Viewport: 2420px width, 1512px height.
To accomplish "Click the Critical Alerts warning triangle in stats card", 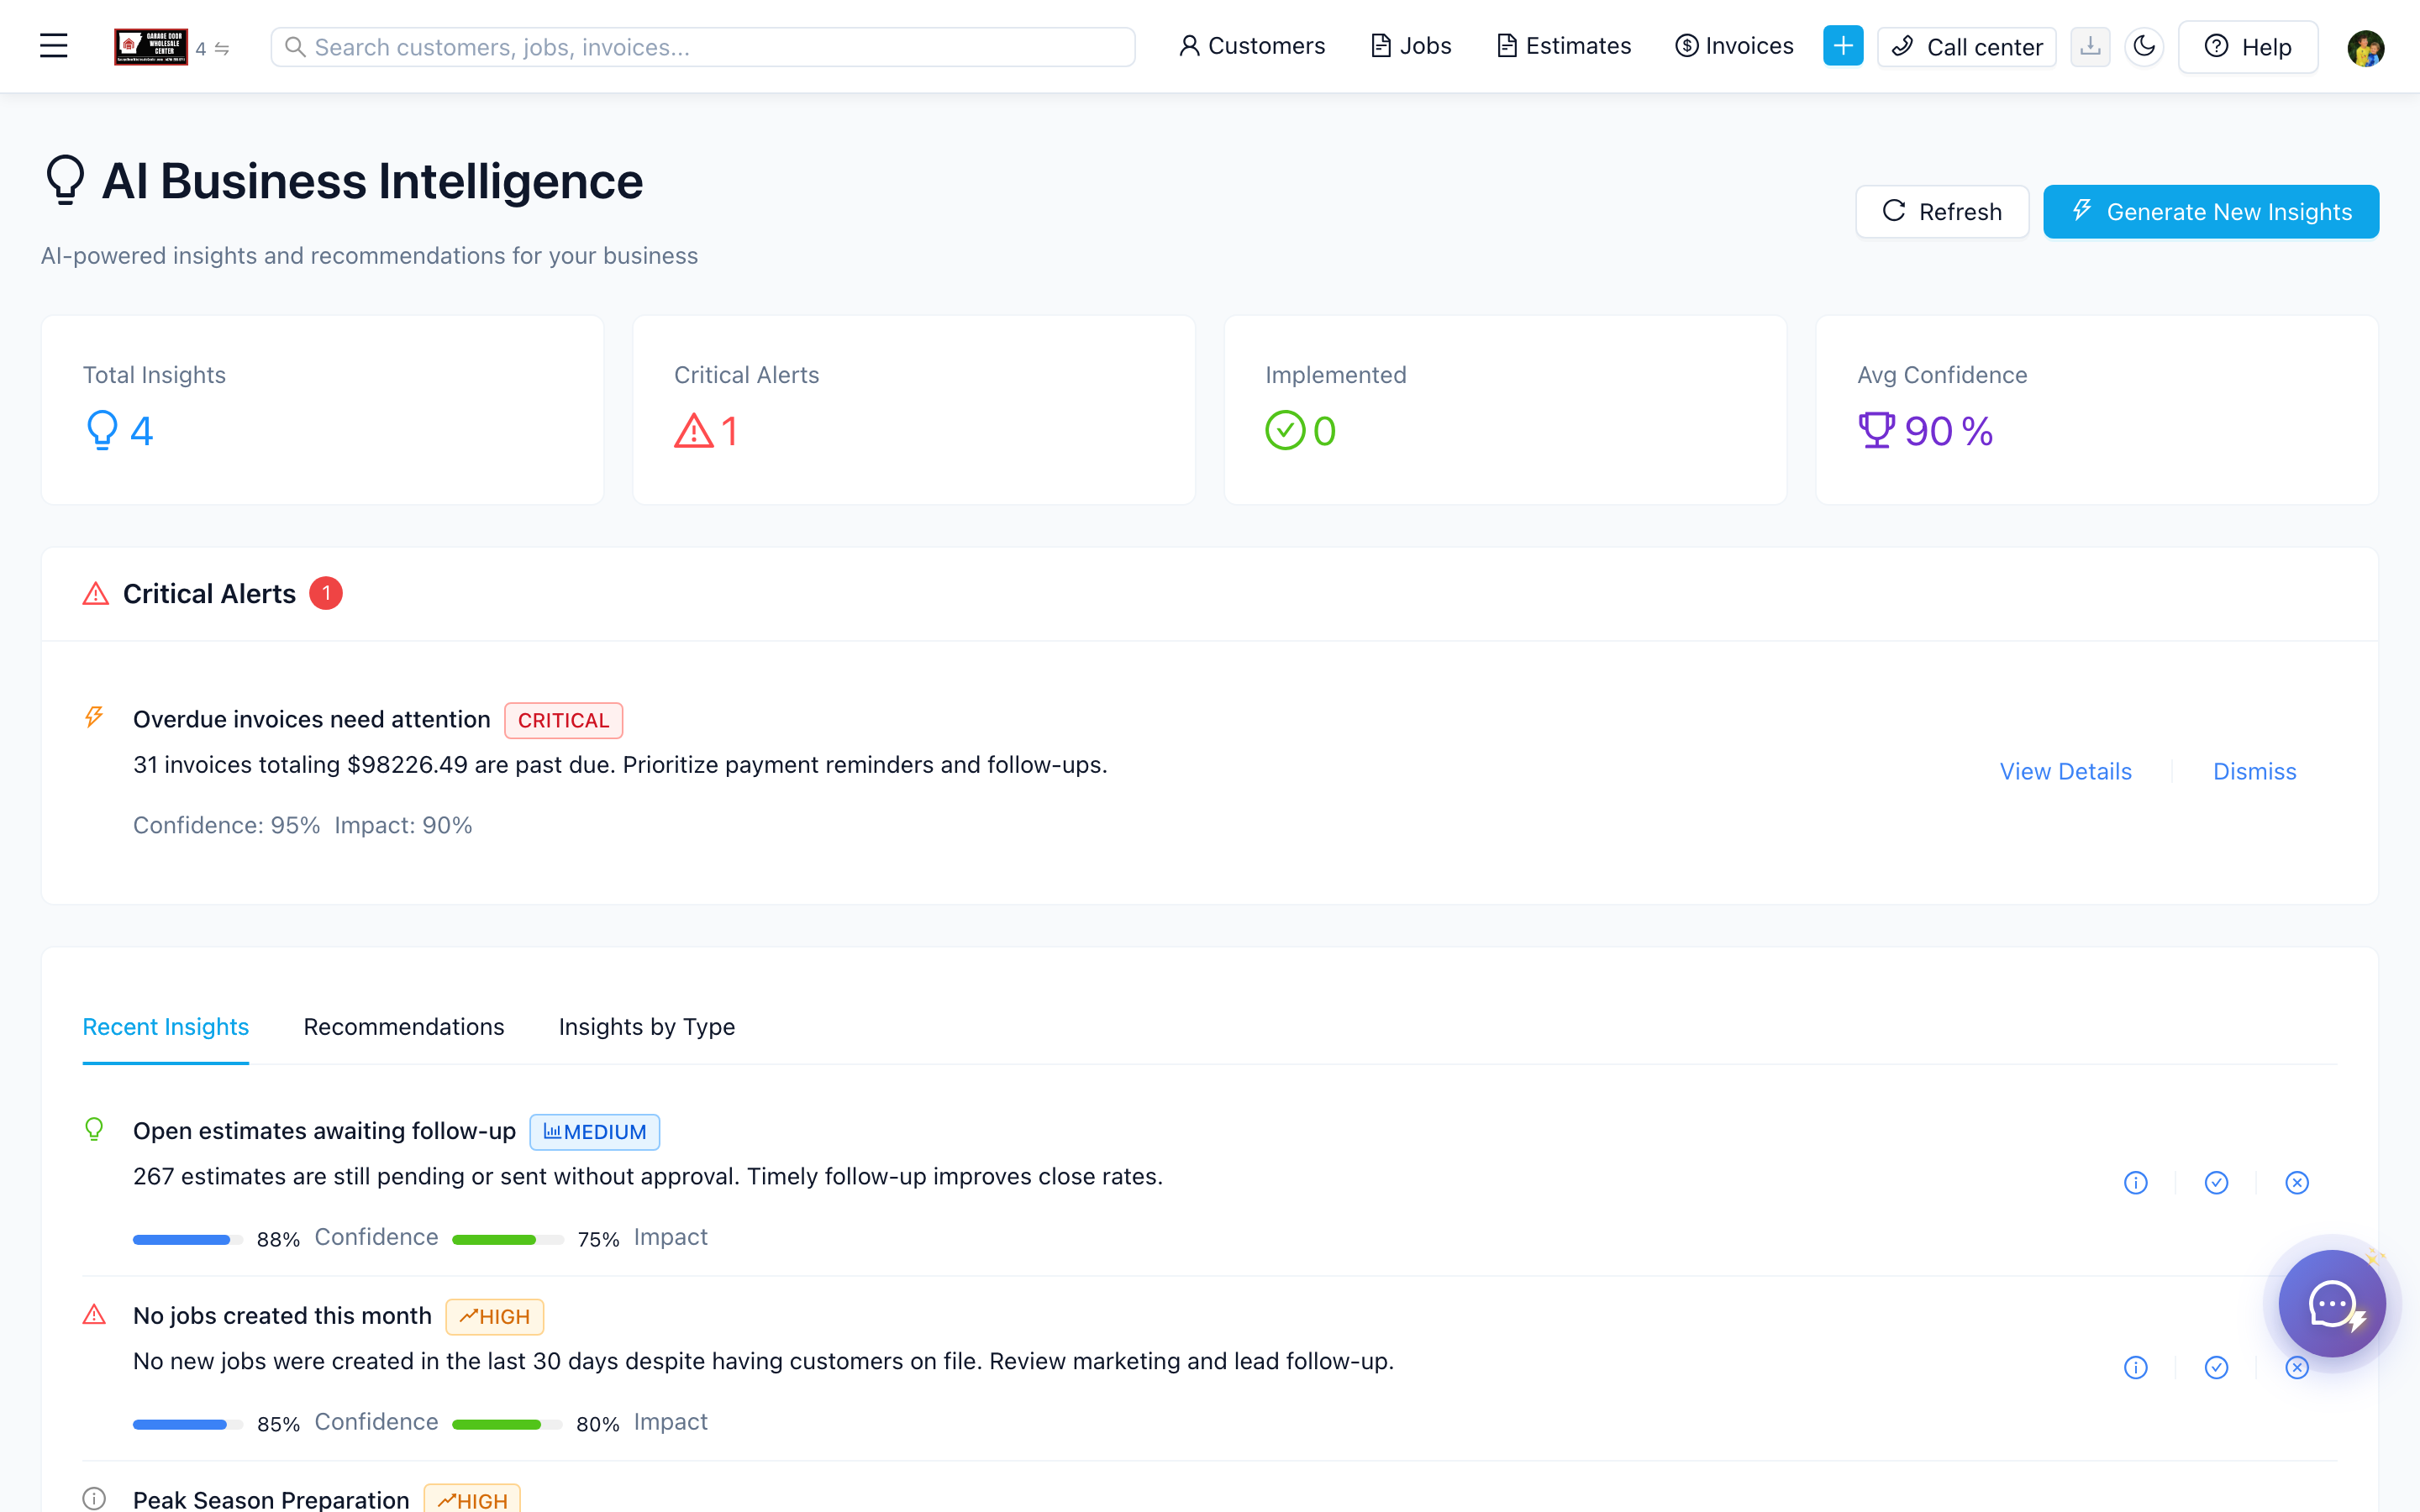I will tap(693, 431).
